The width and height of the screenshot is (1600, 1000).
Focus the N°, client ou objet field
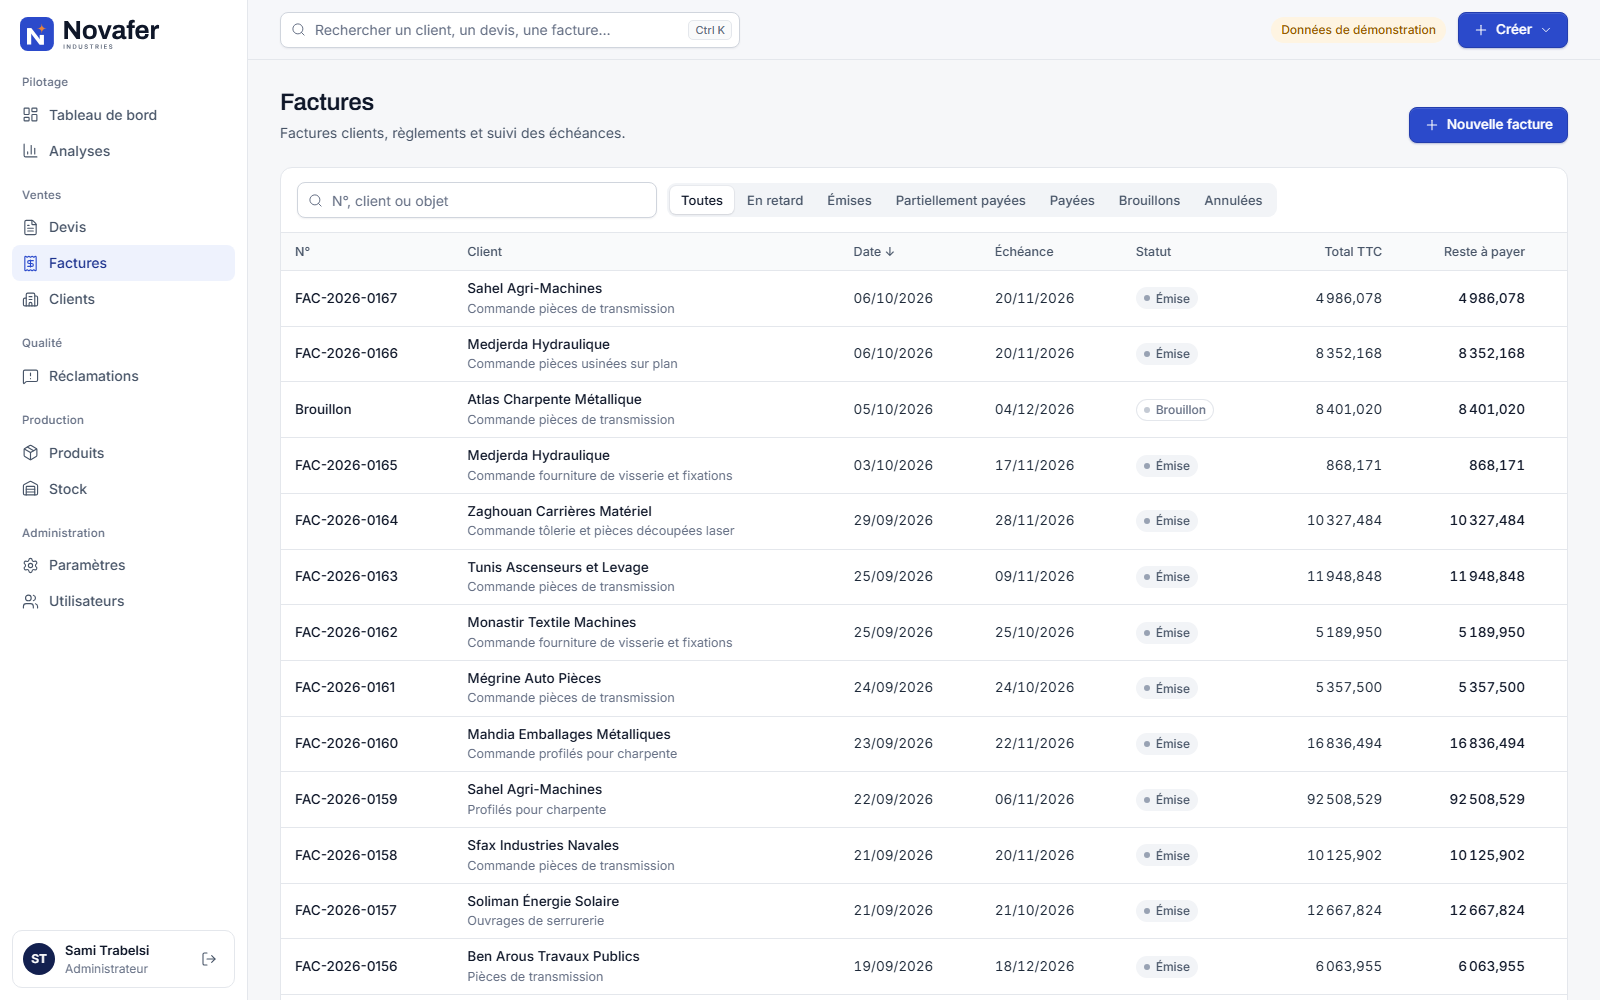[x=477, y=200]
